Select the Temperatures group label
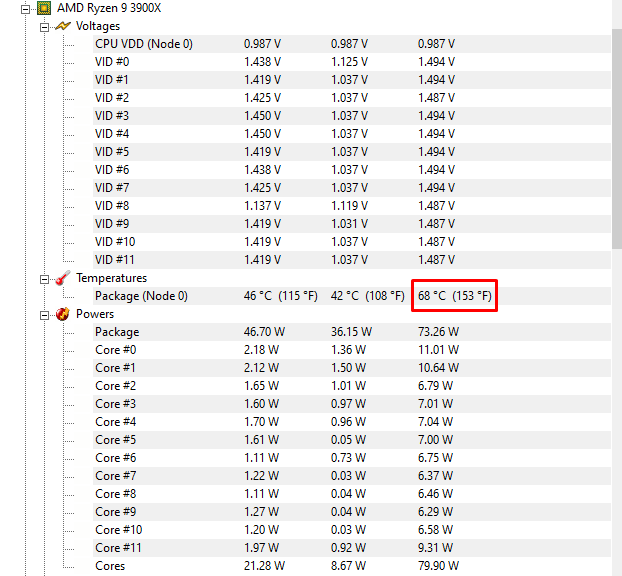622x576 pixels. (x=111, y=278)
